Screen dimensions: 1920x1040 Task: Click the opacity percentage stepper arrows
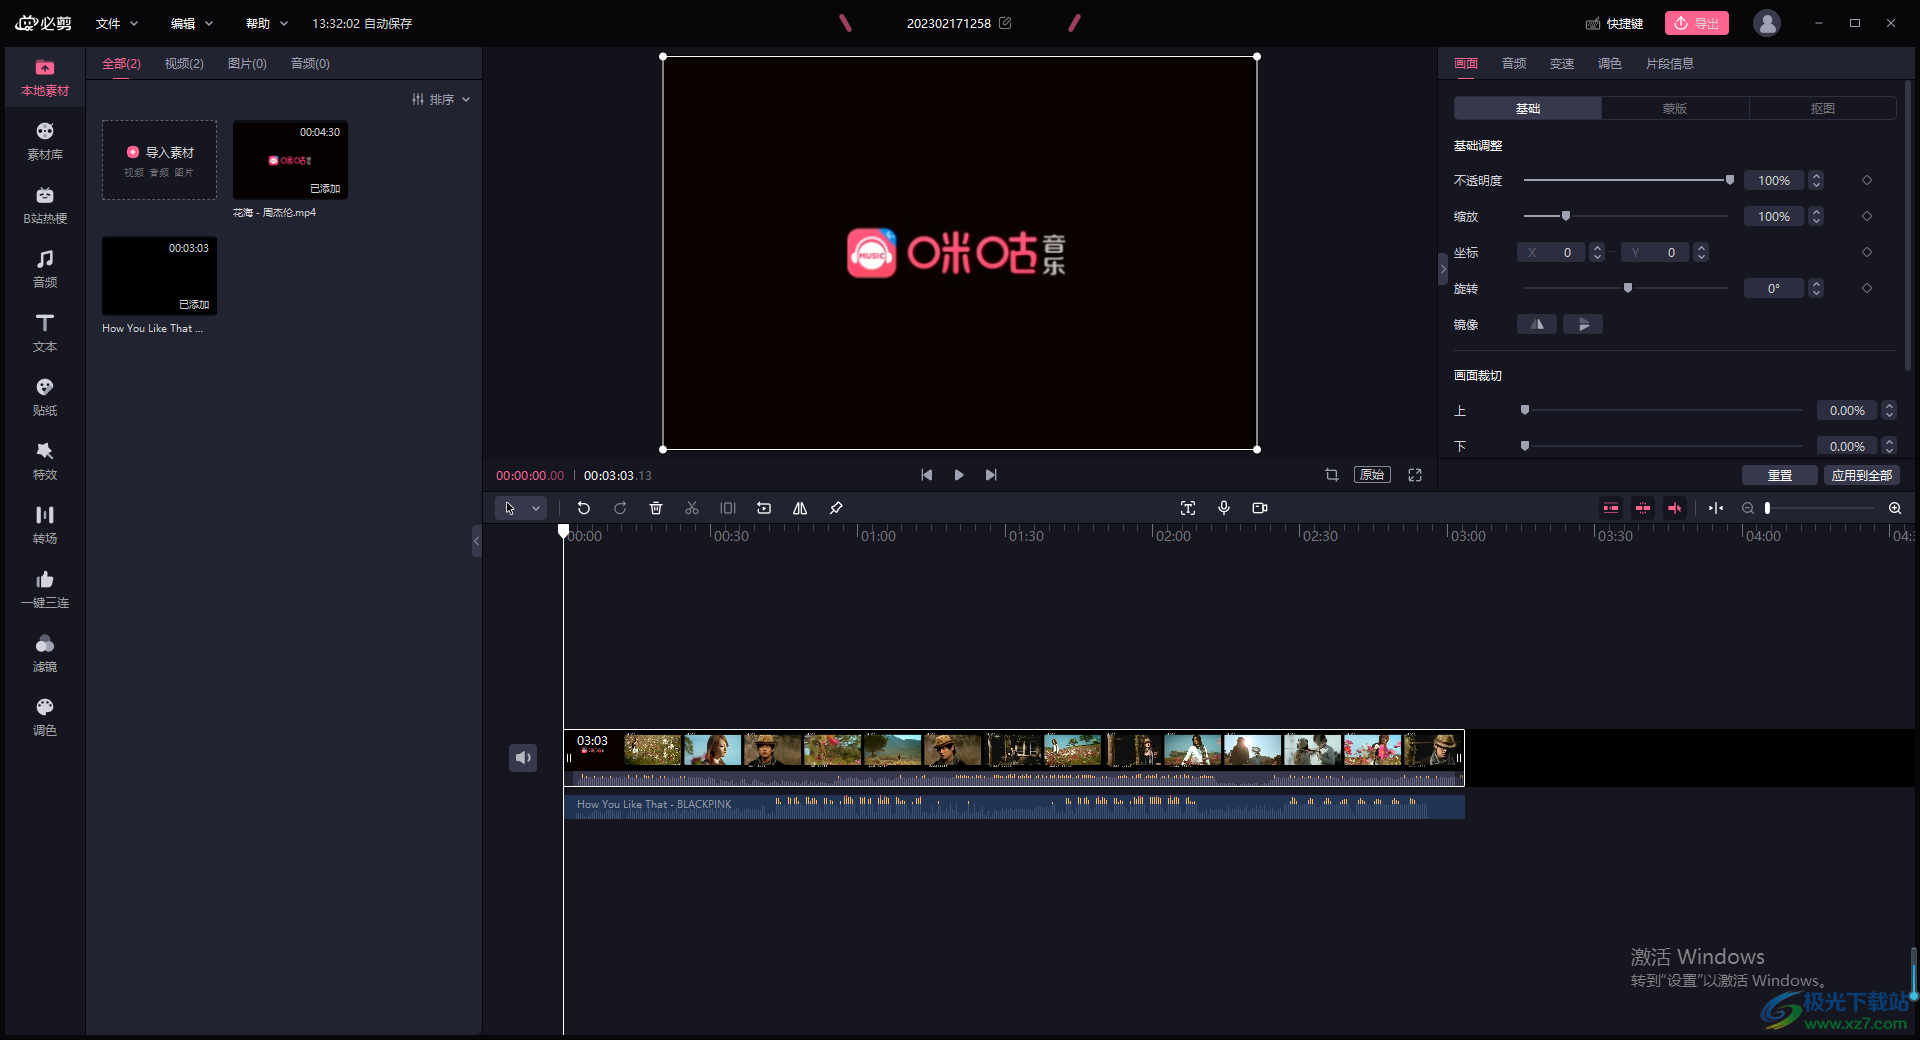1816,180
